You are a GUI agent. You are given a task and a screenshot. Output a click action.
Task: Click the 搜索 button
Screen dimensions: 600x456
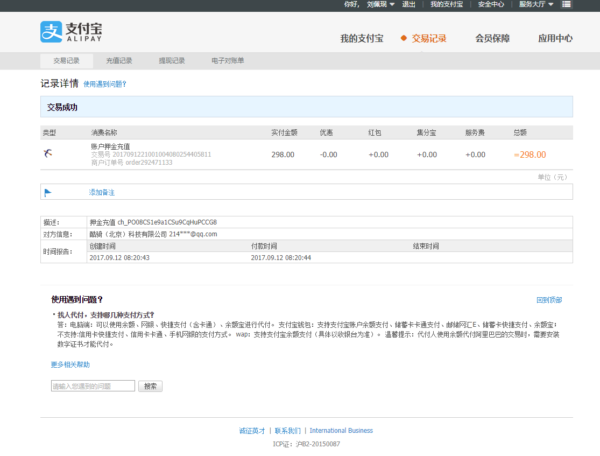150,385
